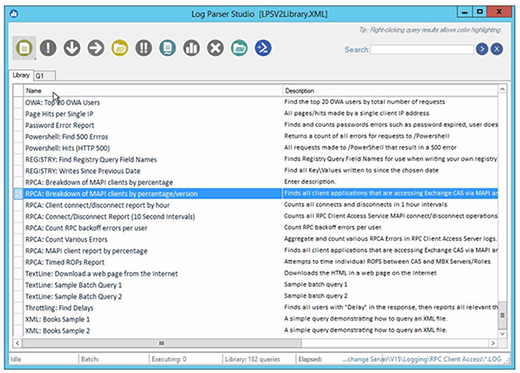Click highlighted 'RPCA: Breakdown of MAPI clients by percentage/version'
Image resolution: width=520 pixels, height=373 pixels.
coord(111,194)
